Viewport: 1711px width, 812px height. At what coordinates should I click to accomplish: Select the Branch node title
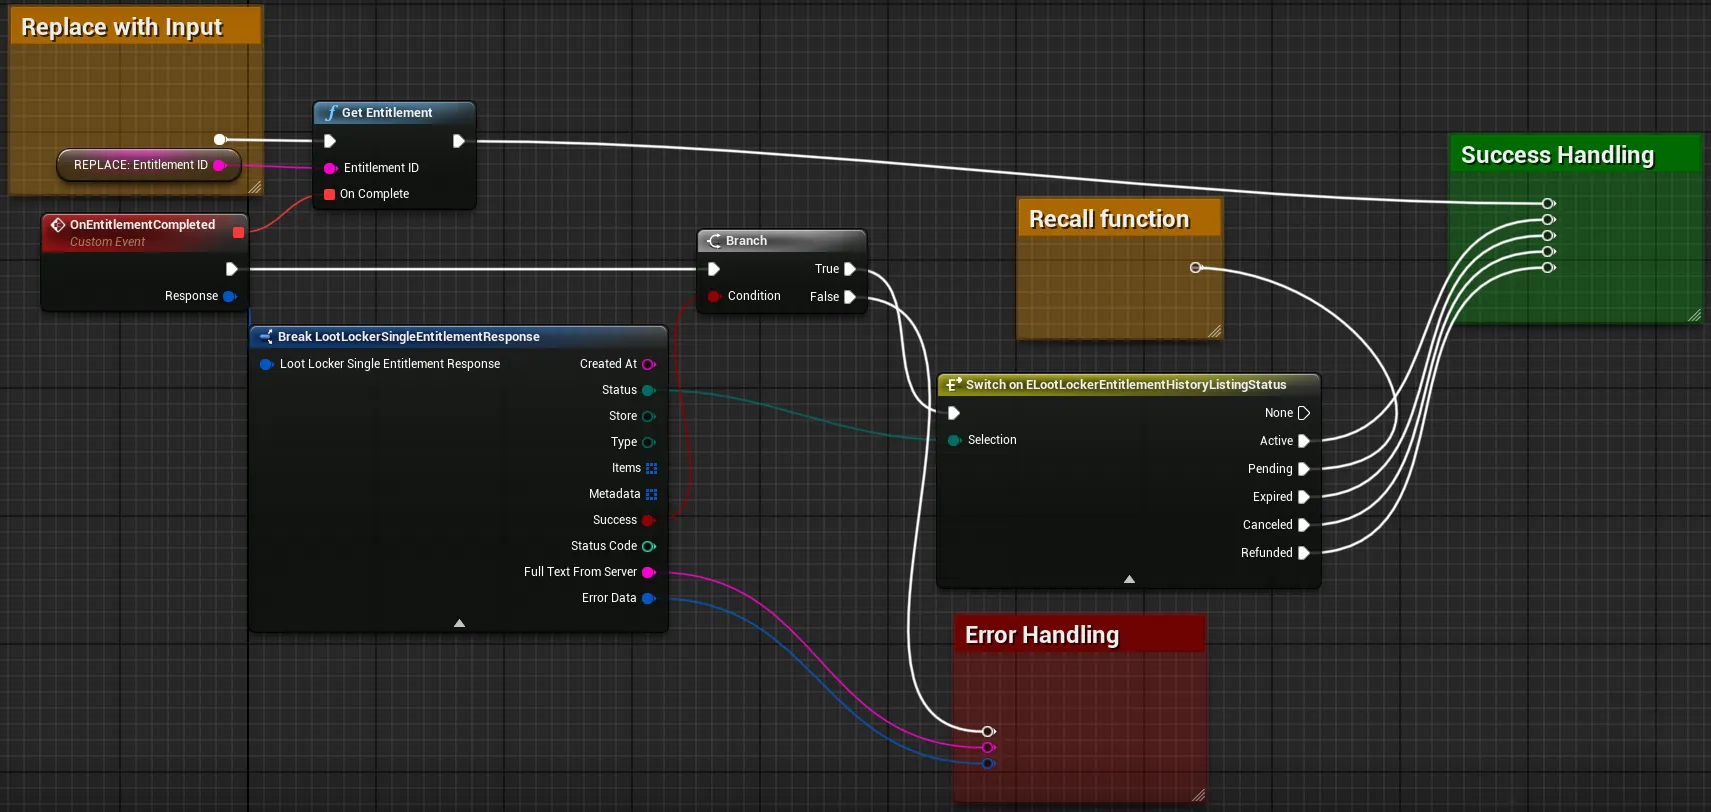click(746, 241)
